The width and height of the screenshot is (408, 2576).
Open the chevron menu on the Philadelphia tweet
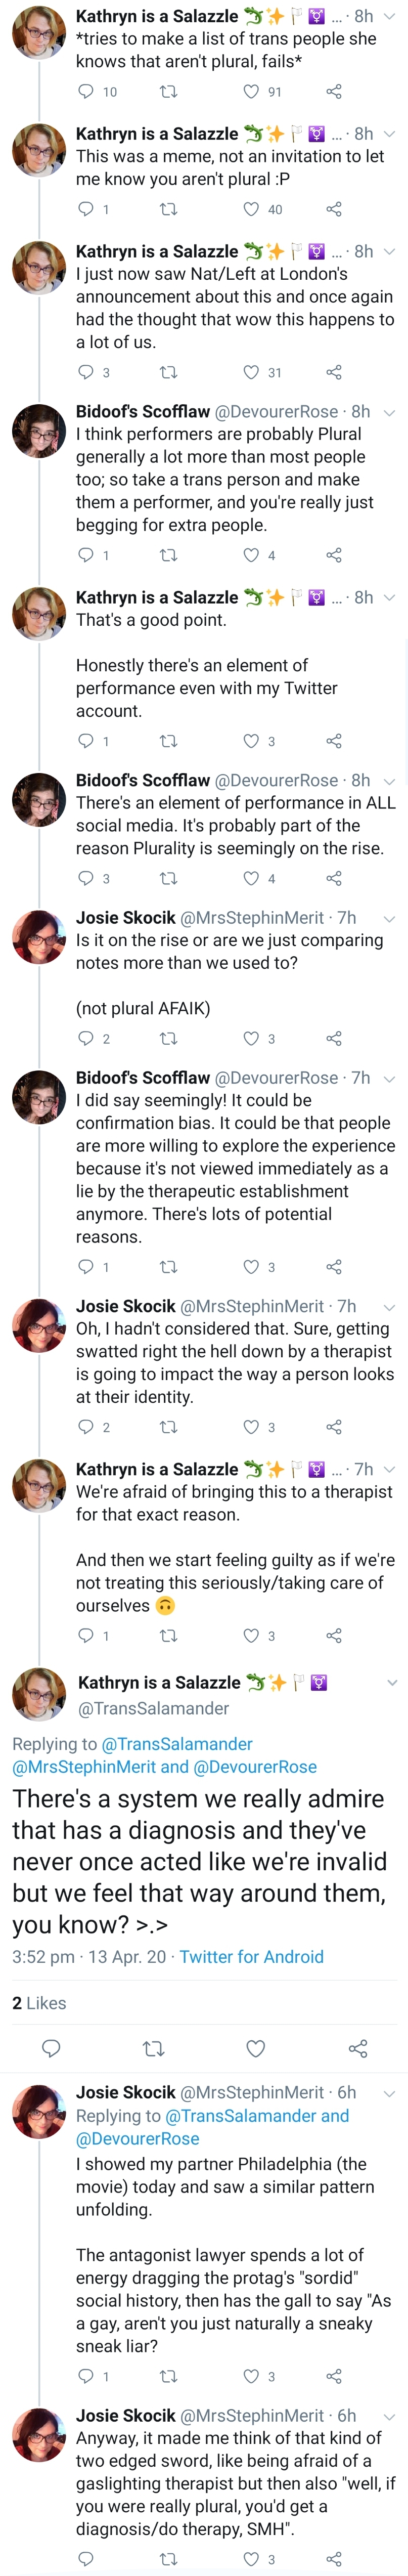point(390,2093)
